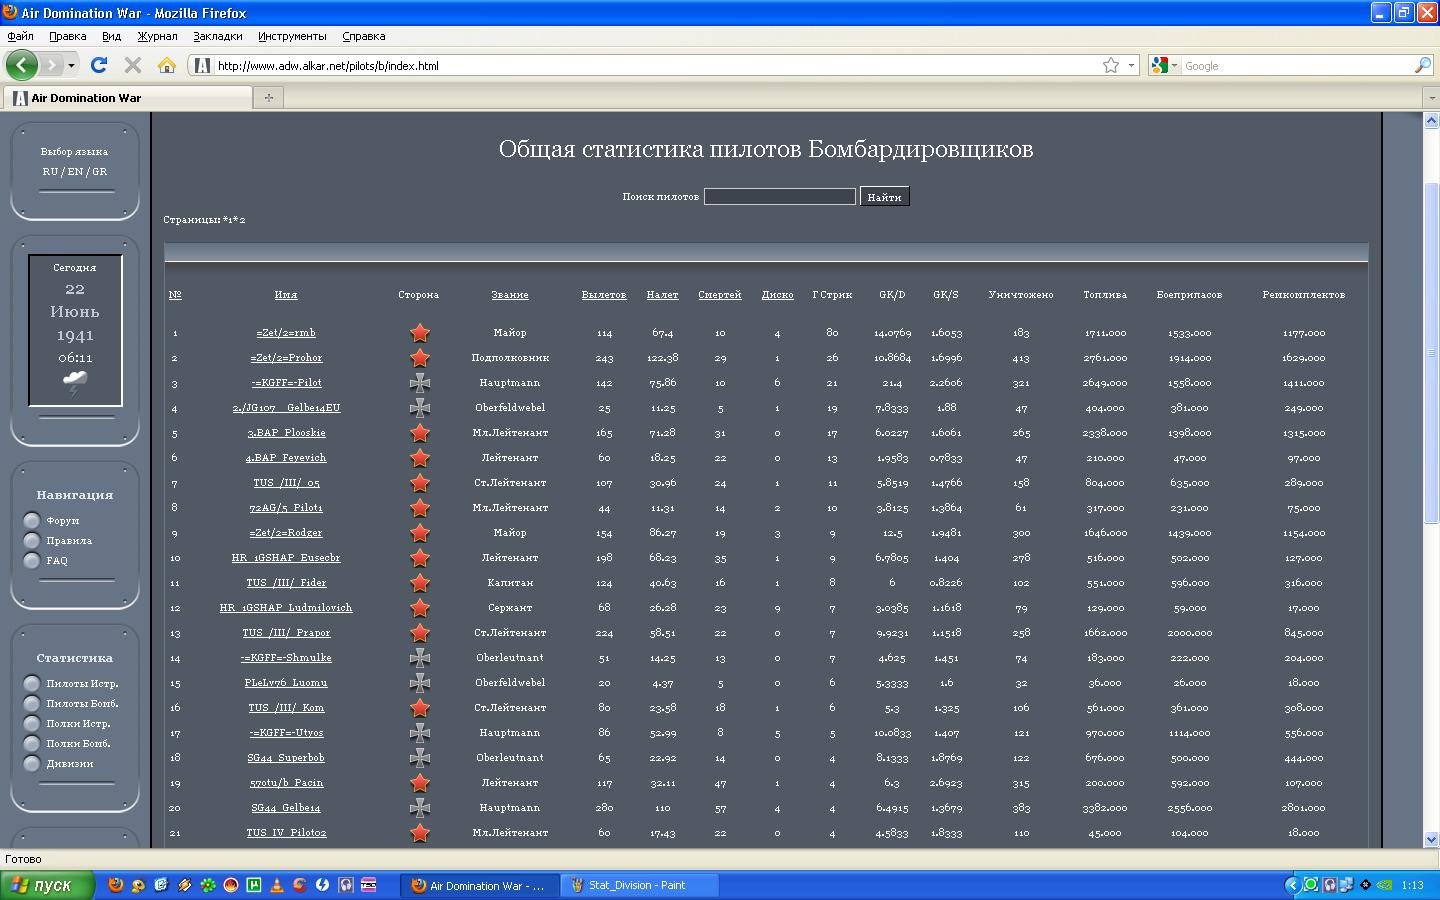
Task: Open the =Zet/2=Prohor pilot link
Action: tap(286, 358)
